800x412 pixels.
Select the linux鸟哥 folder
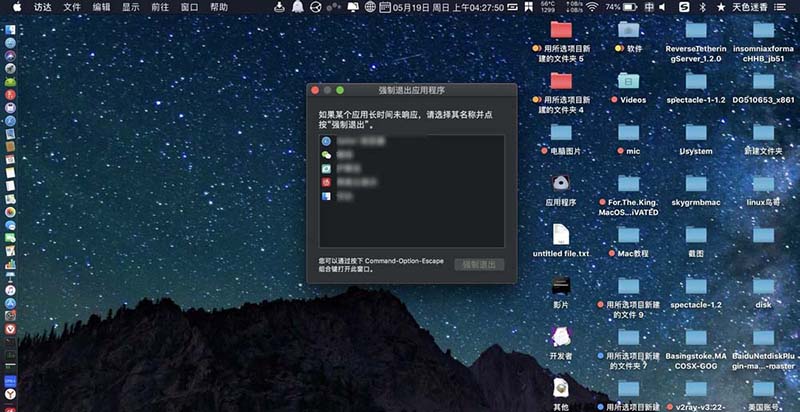763,183
